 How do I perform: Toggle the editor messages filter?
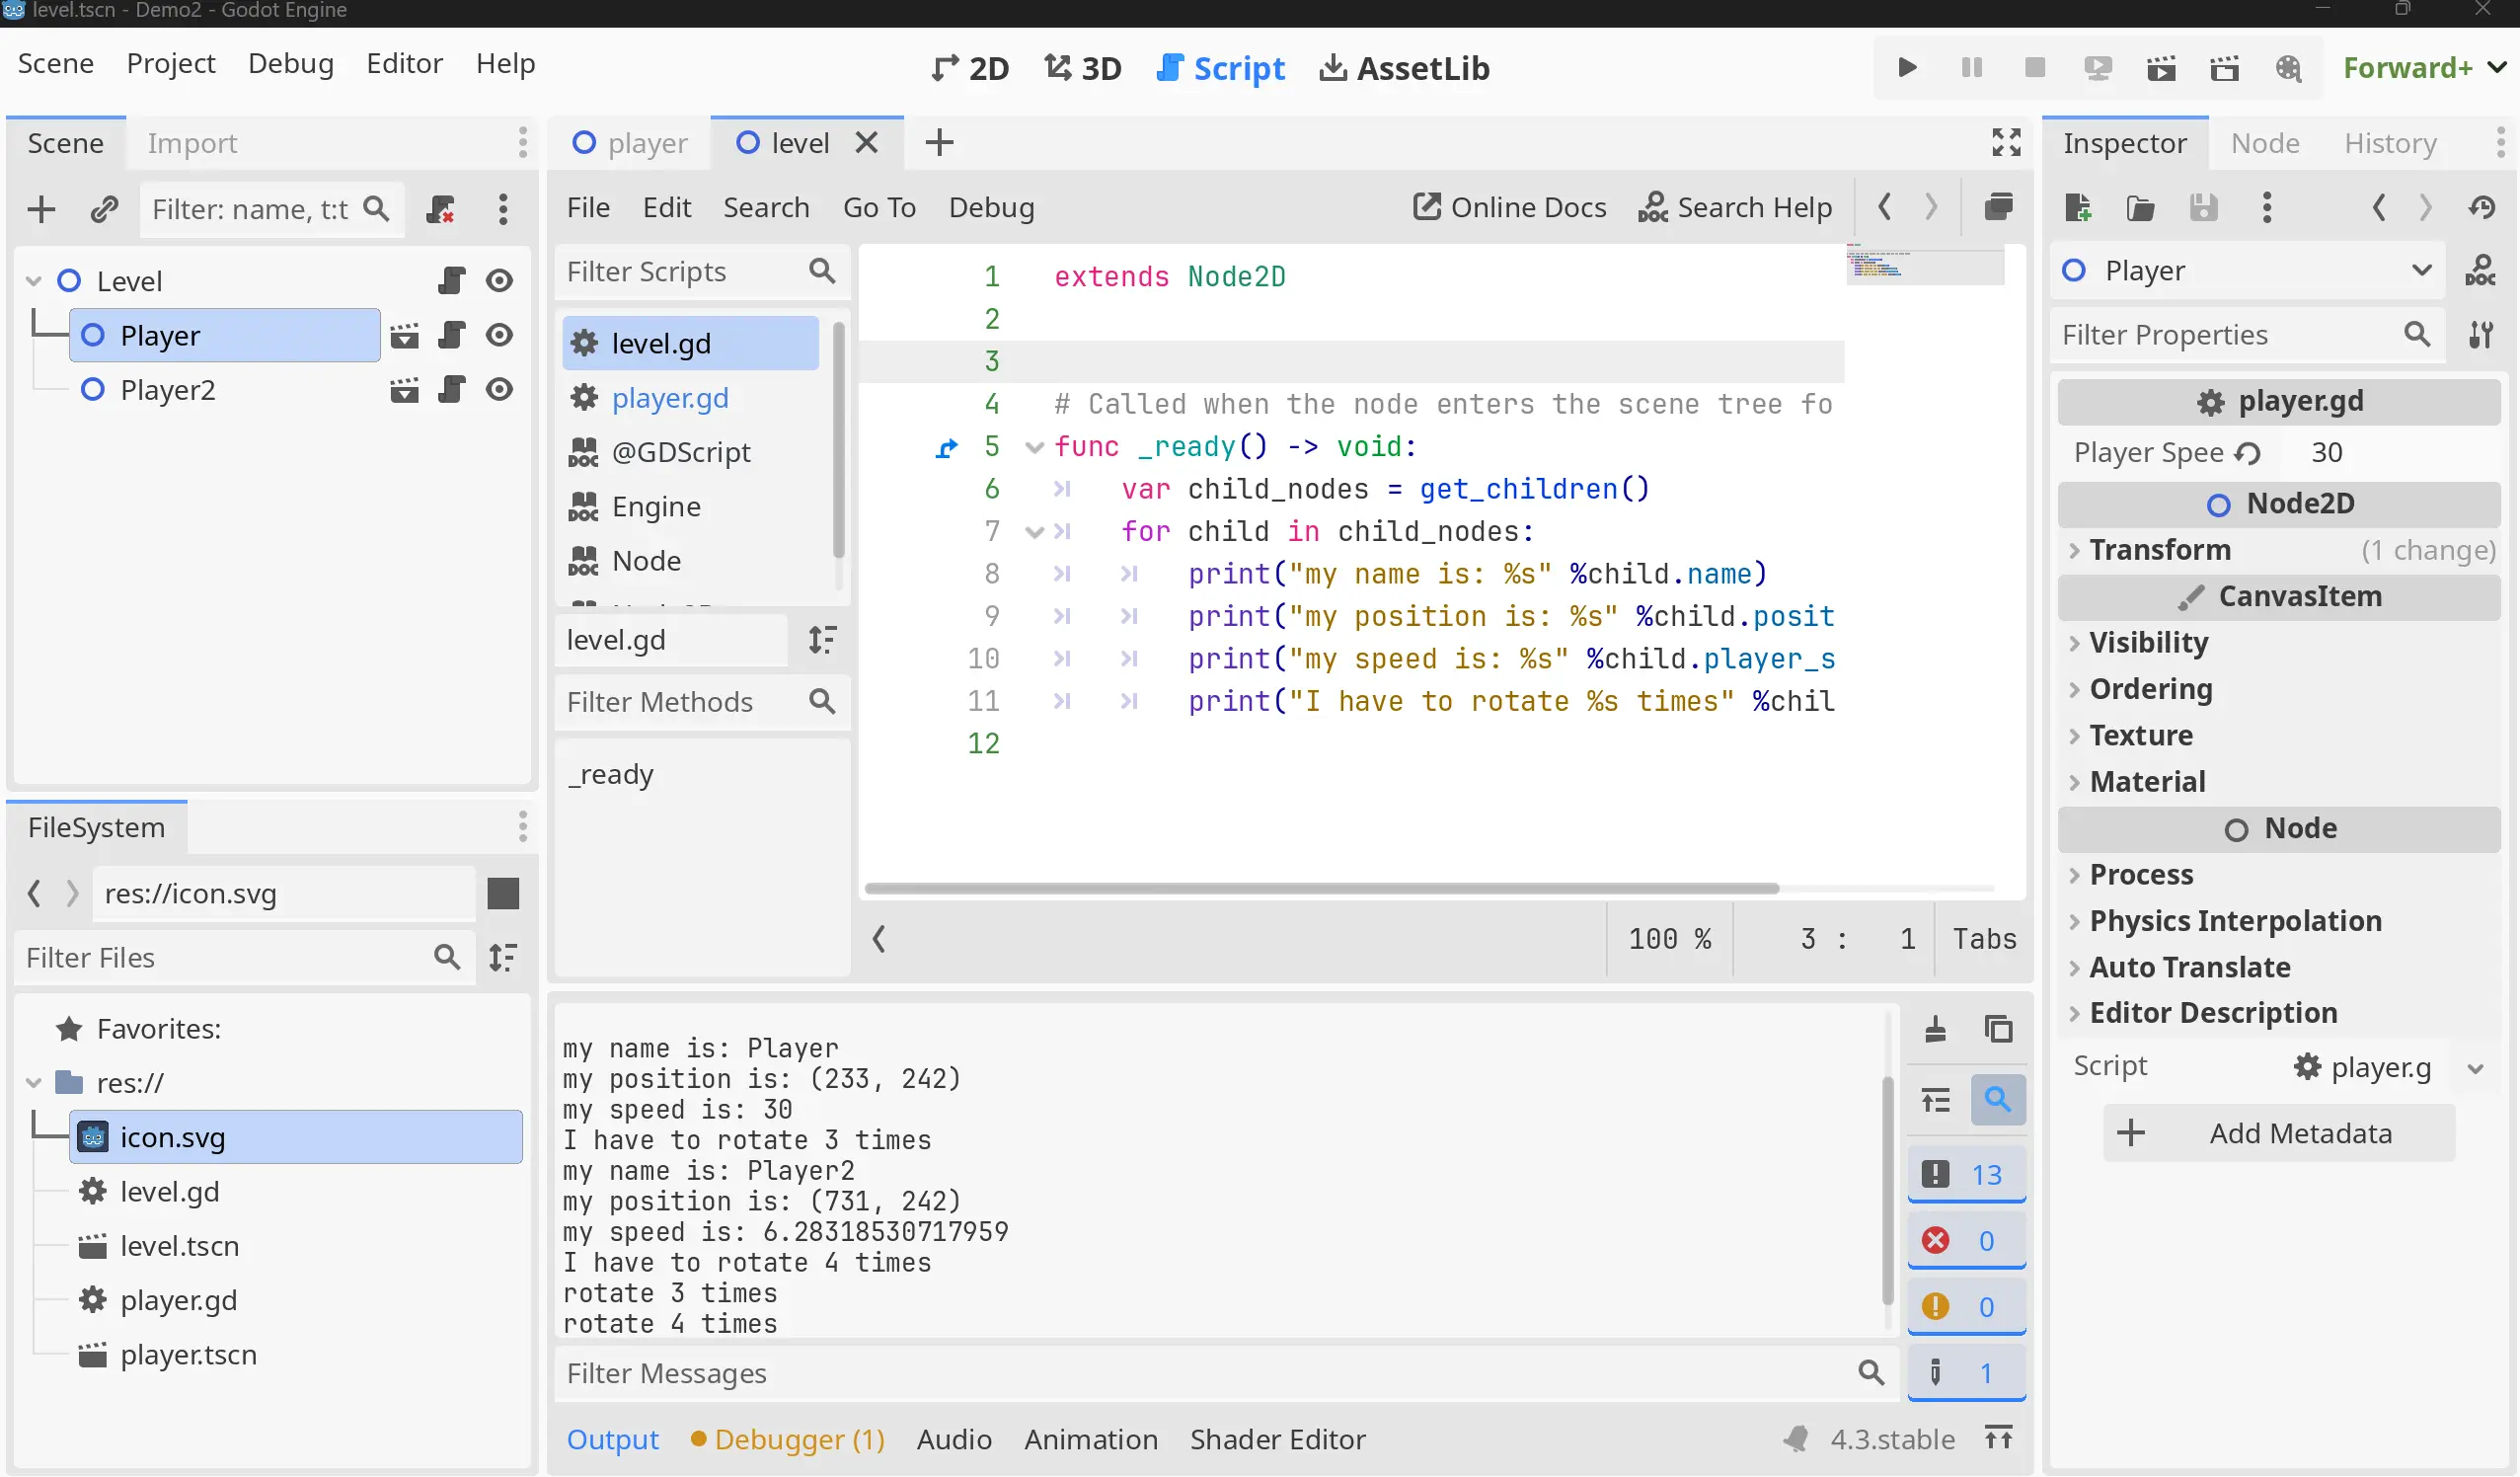point(1966,1373)
